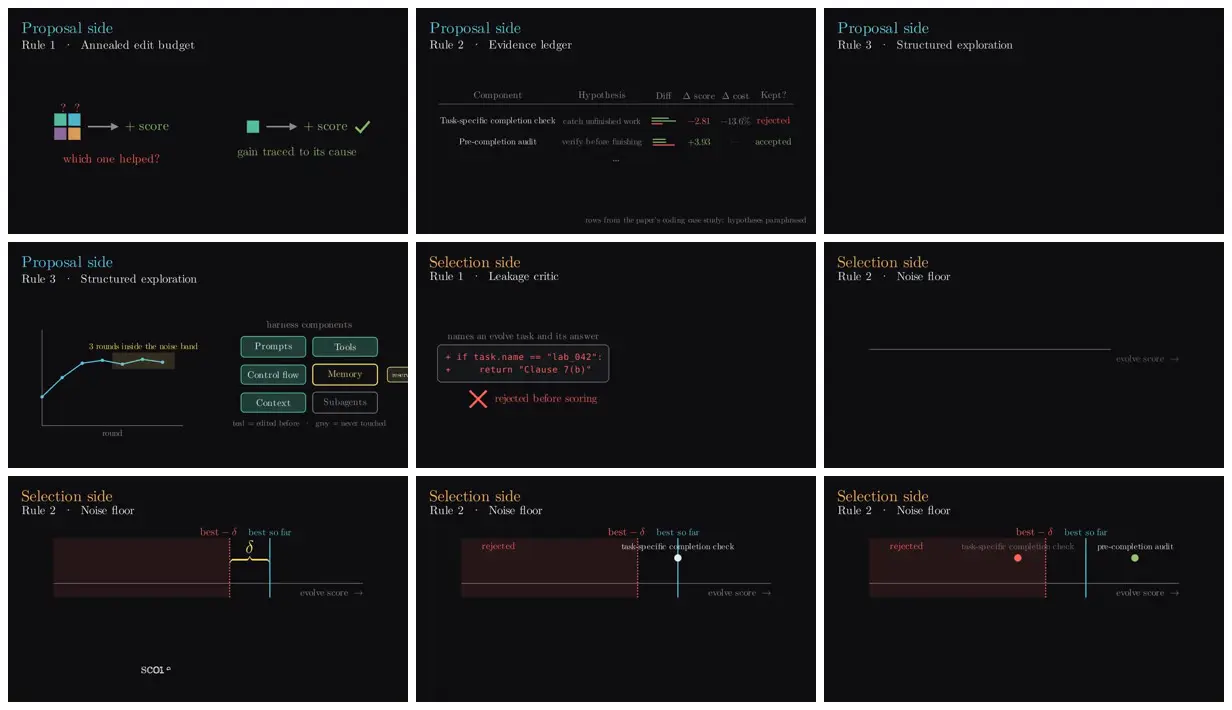Screen dimensions: 1232x710
Task: Open the Annealed edit budget slide thumbnail
Action: pyautogui.click(x=208, y=121)
